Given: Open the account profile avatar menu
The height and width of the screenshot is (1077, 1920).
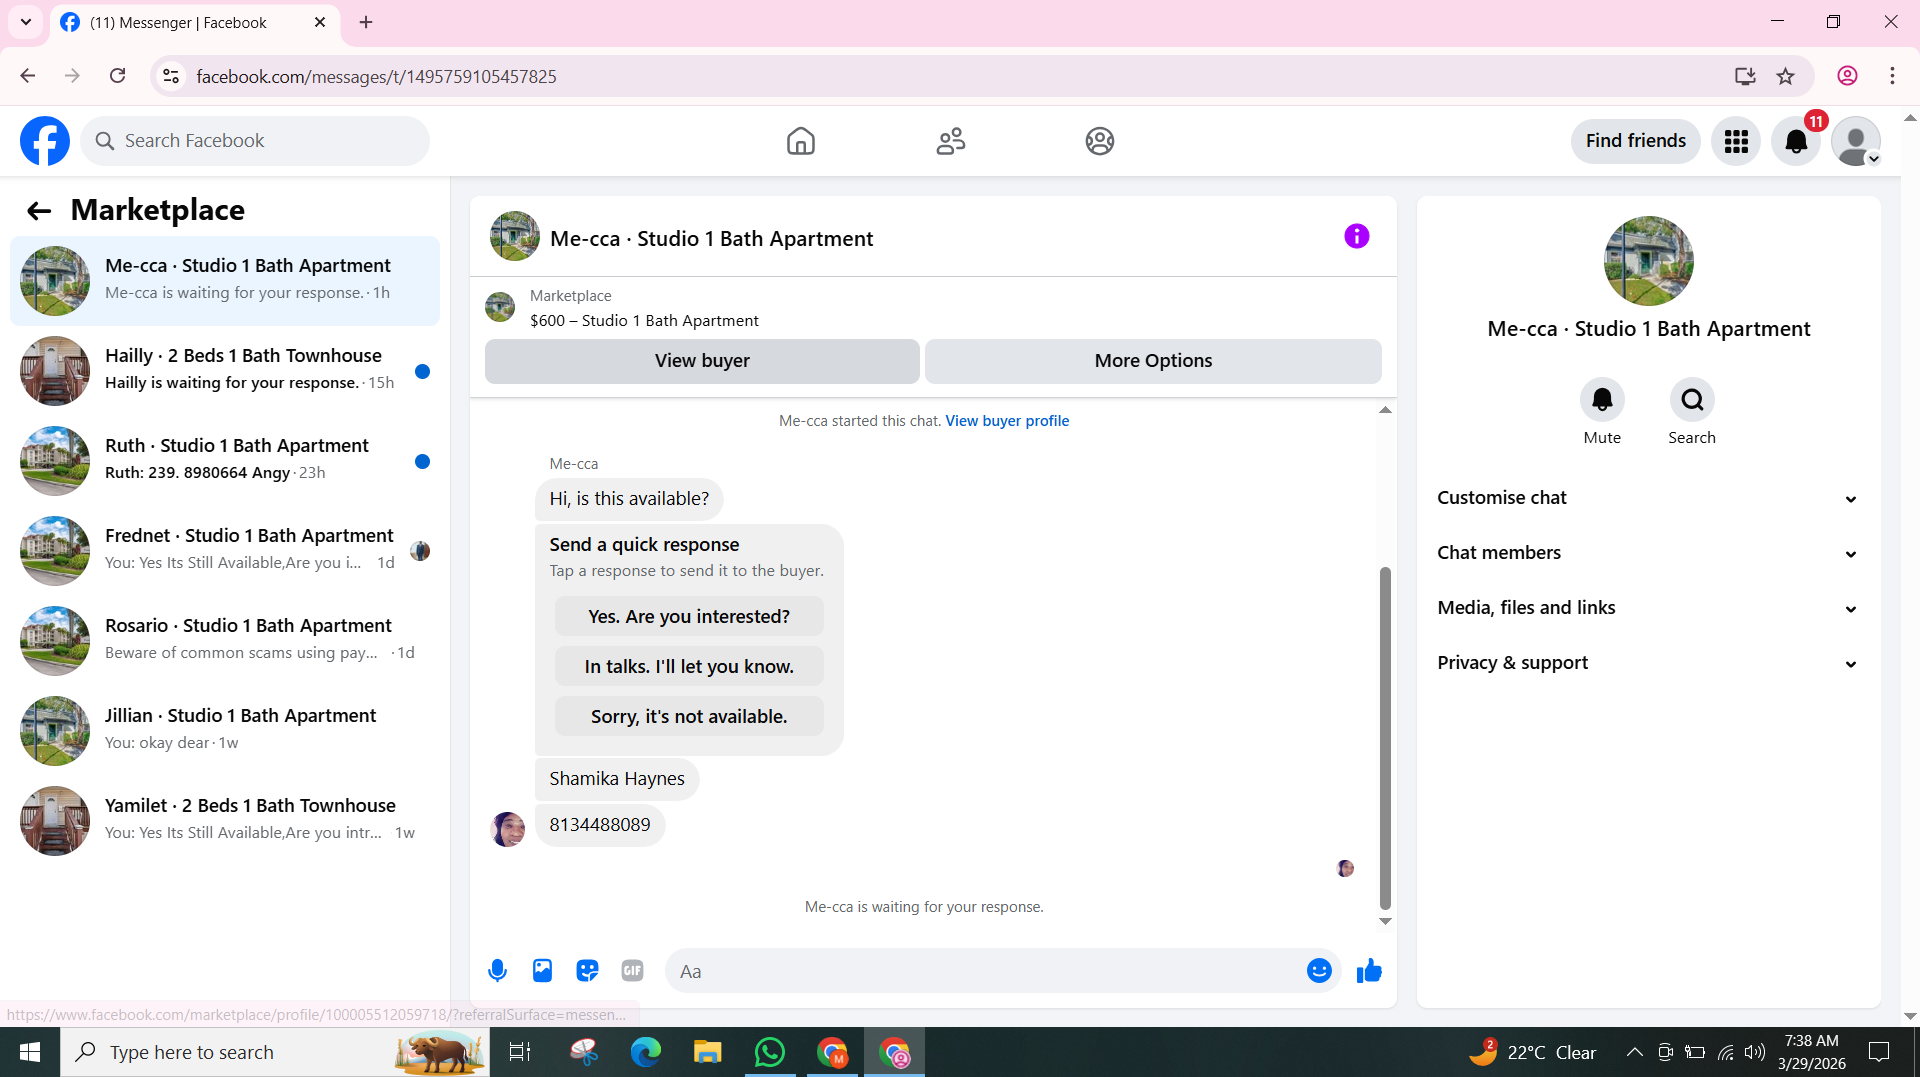Looking at the screenshot, I should point(1856,141).
